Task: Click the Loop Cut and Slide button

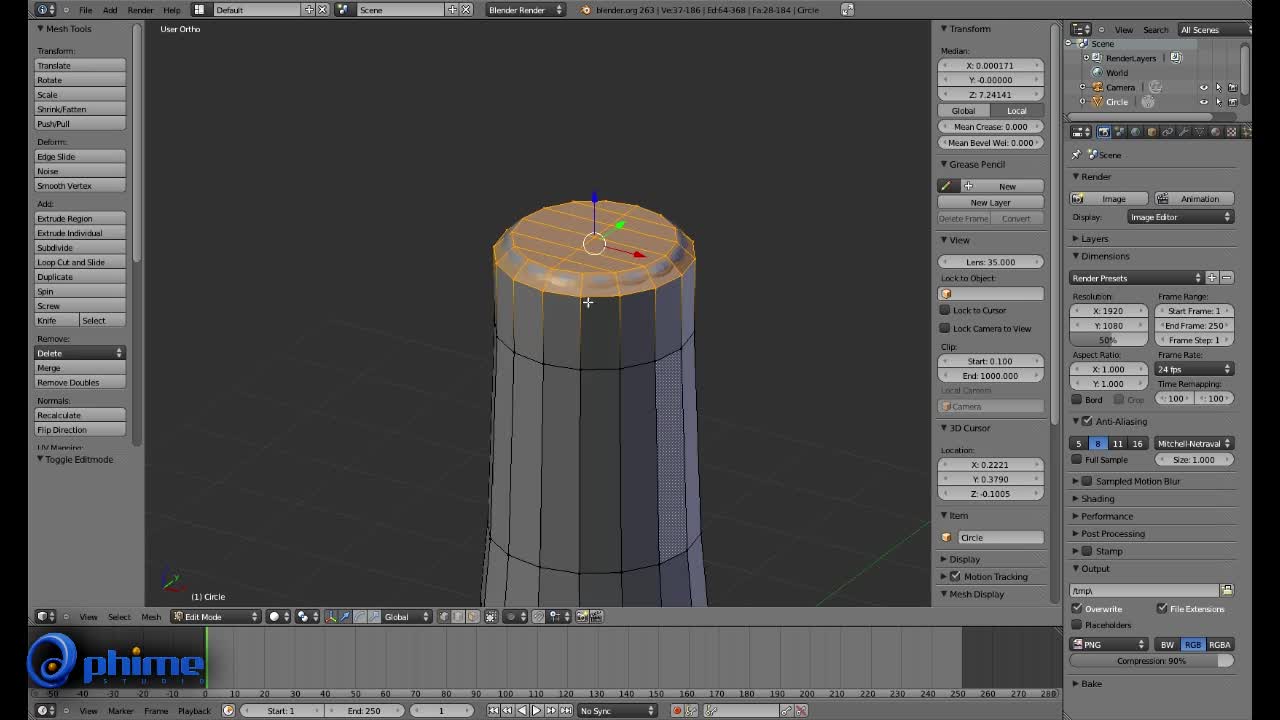Action: click(80, 262)
